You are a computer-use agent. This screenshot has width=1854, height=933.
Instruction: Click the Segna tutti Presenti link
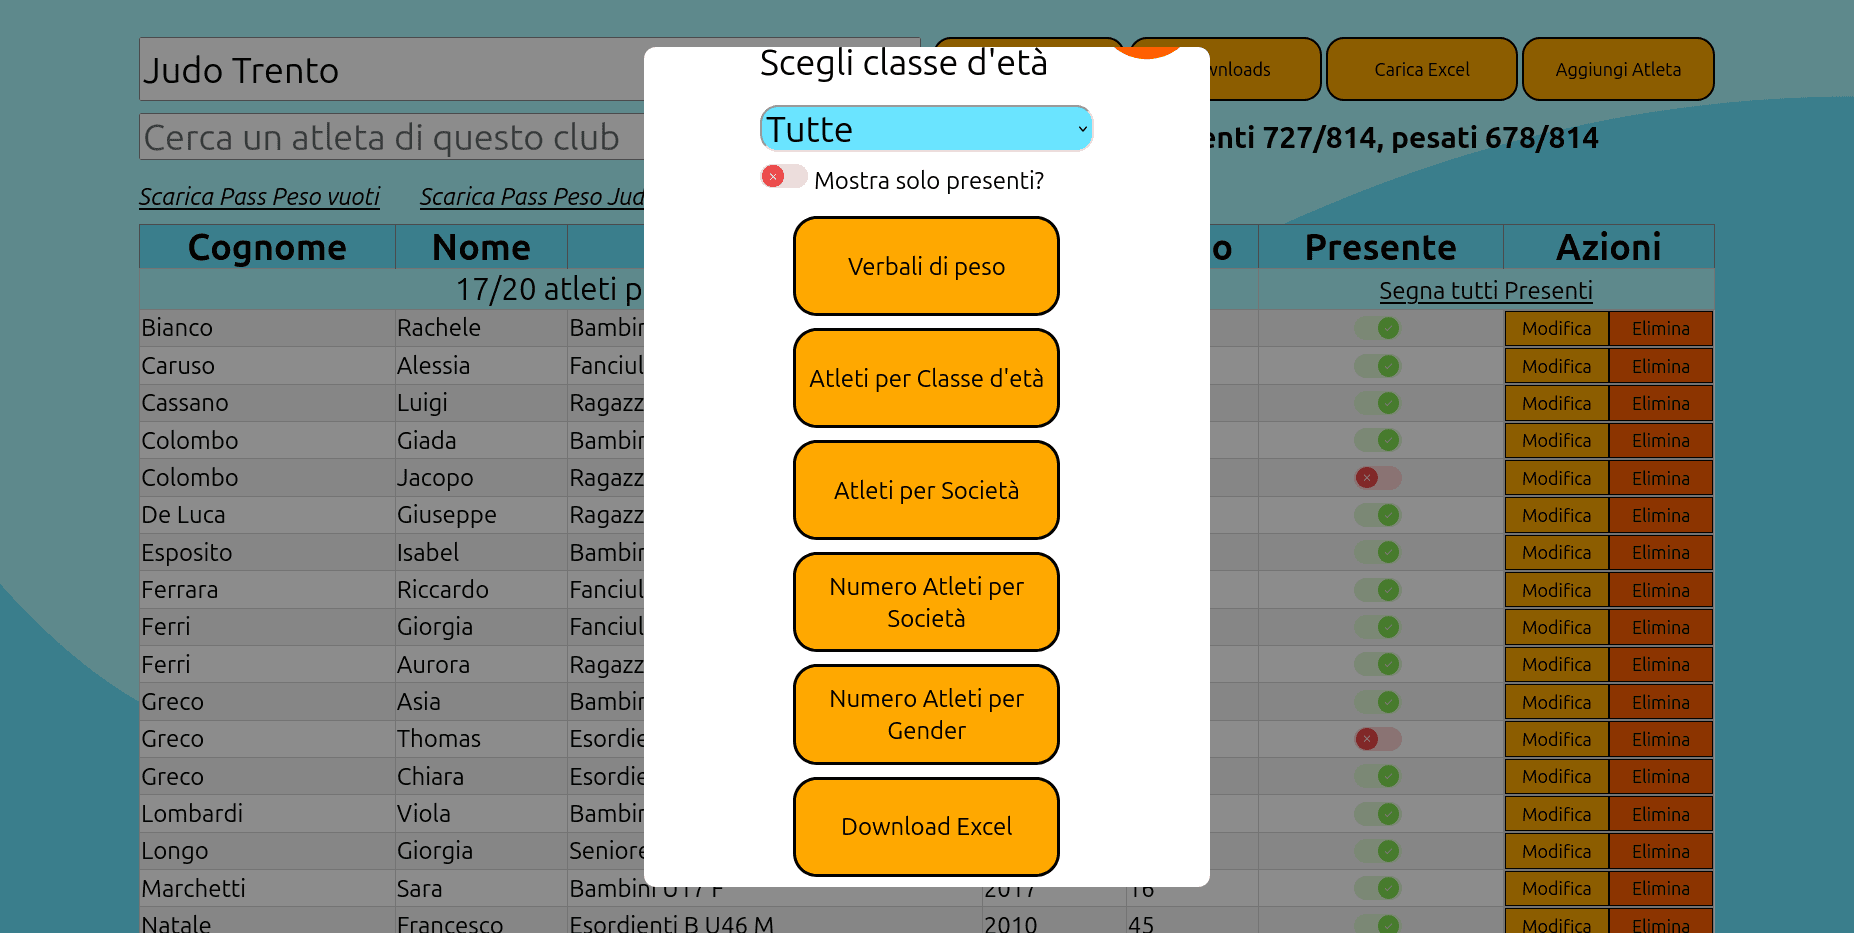(1485, 291)
